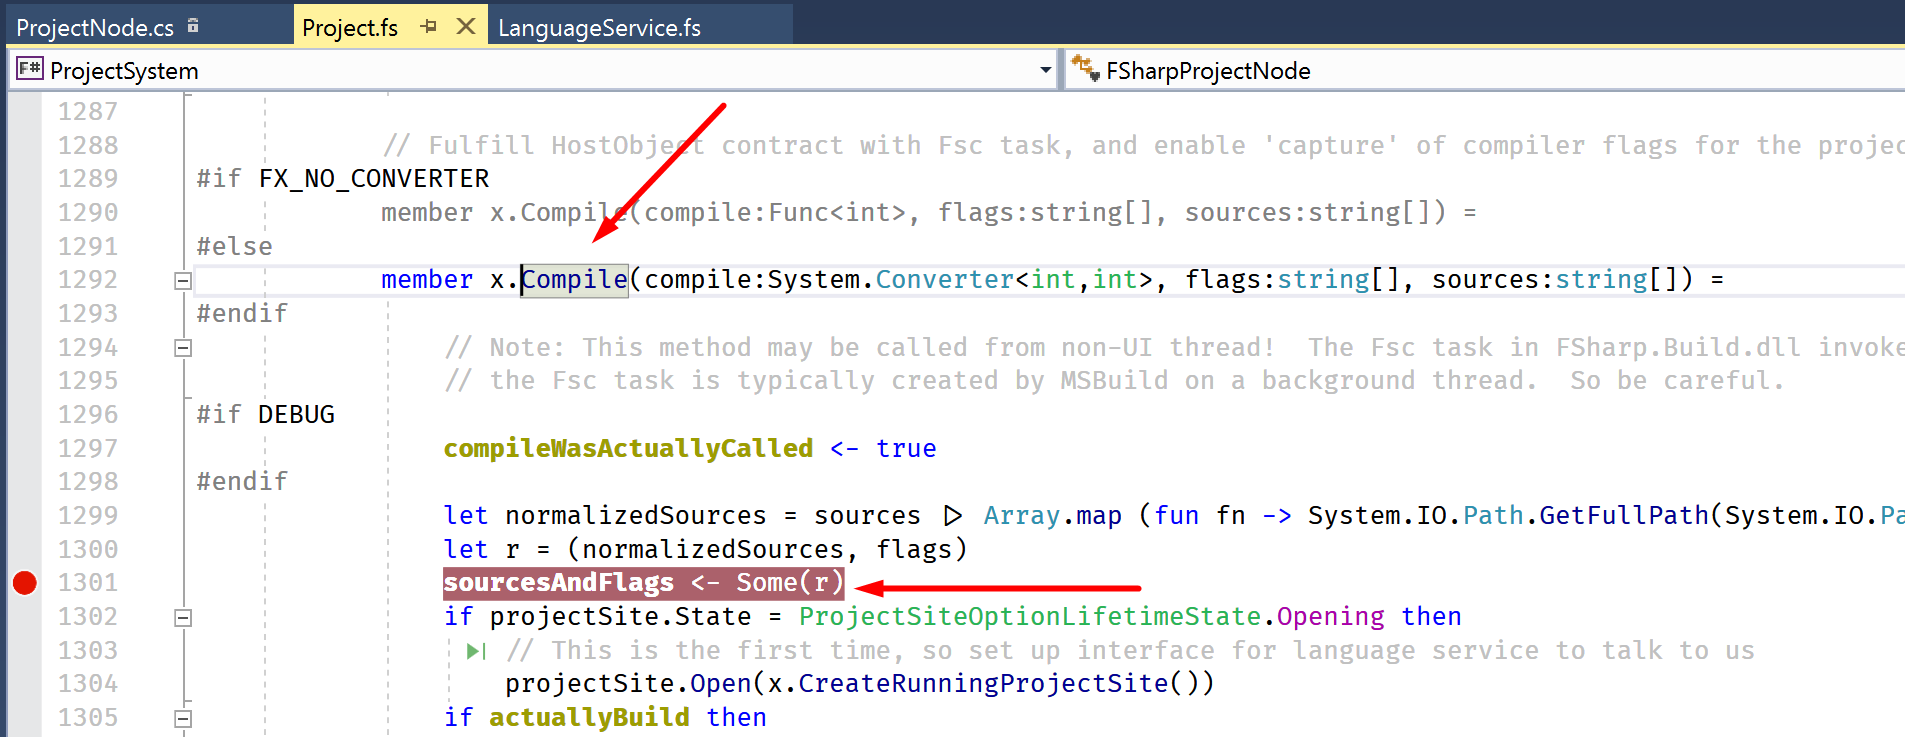The height and width of the screenshot is (737, 1905).
Task: Click the #else directive on line 1291
Action: click(x=234, y=246)
